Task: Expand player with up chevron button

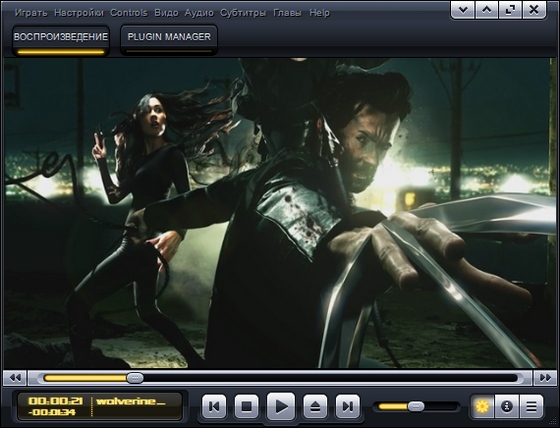Action: (486, 10)
